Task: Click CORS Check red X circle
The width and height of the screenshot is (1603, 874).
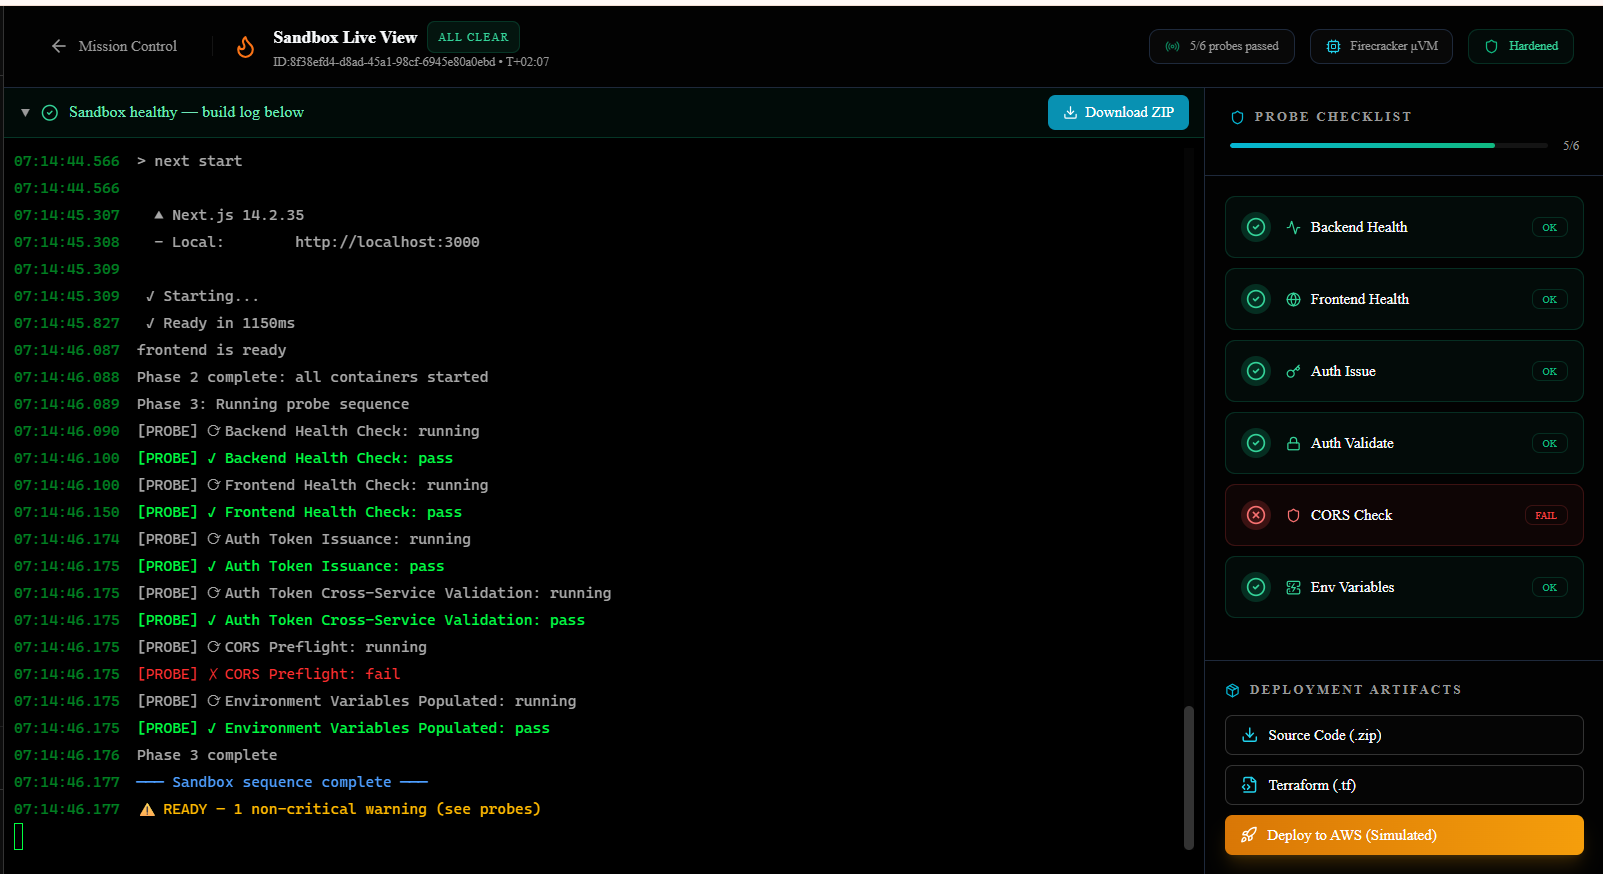Action: (1256, 515)
